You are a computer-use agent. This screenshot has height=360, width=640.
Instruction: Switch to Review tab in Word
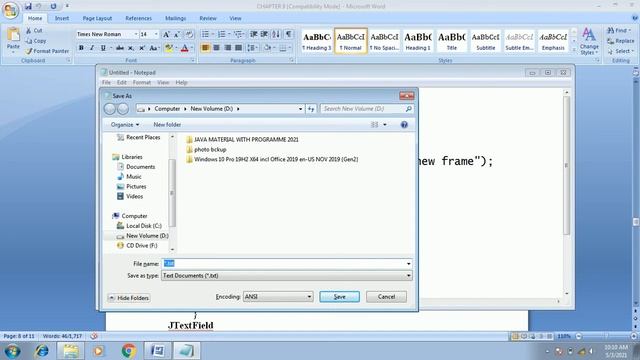208,18
